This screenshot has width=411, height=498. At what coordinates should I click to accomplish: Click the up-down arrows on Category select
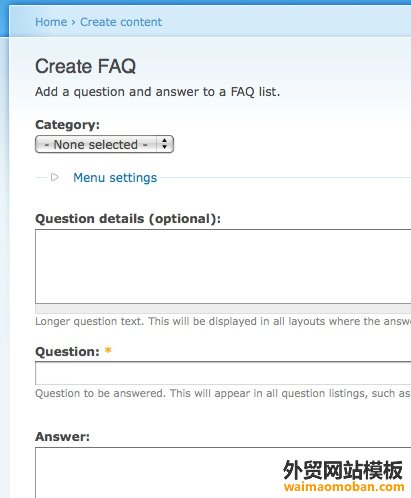(x=164, y=144)
